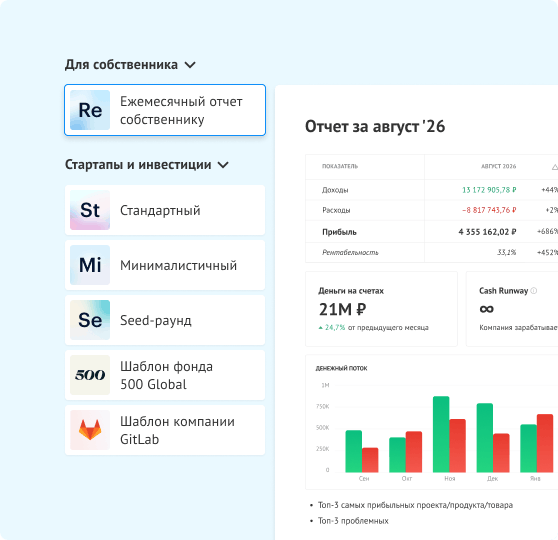Click the "Cash Runway" card title
The image size is (558, 540).
click(504, 291)
